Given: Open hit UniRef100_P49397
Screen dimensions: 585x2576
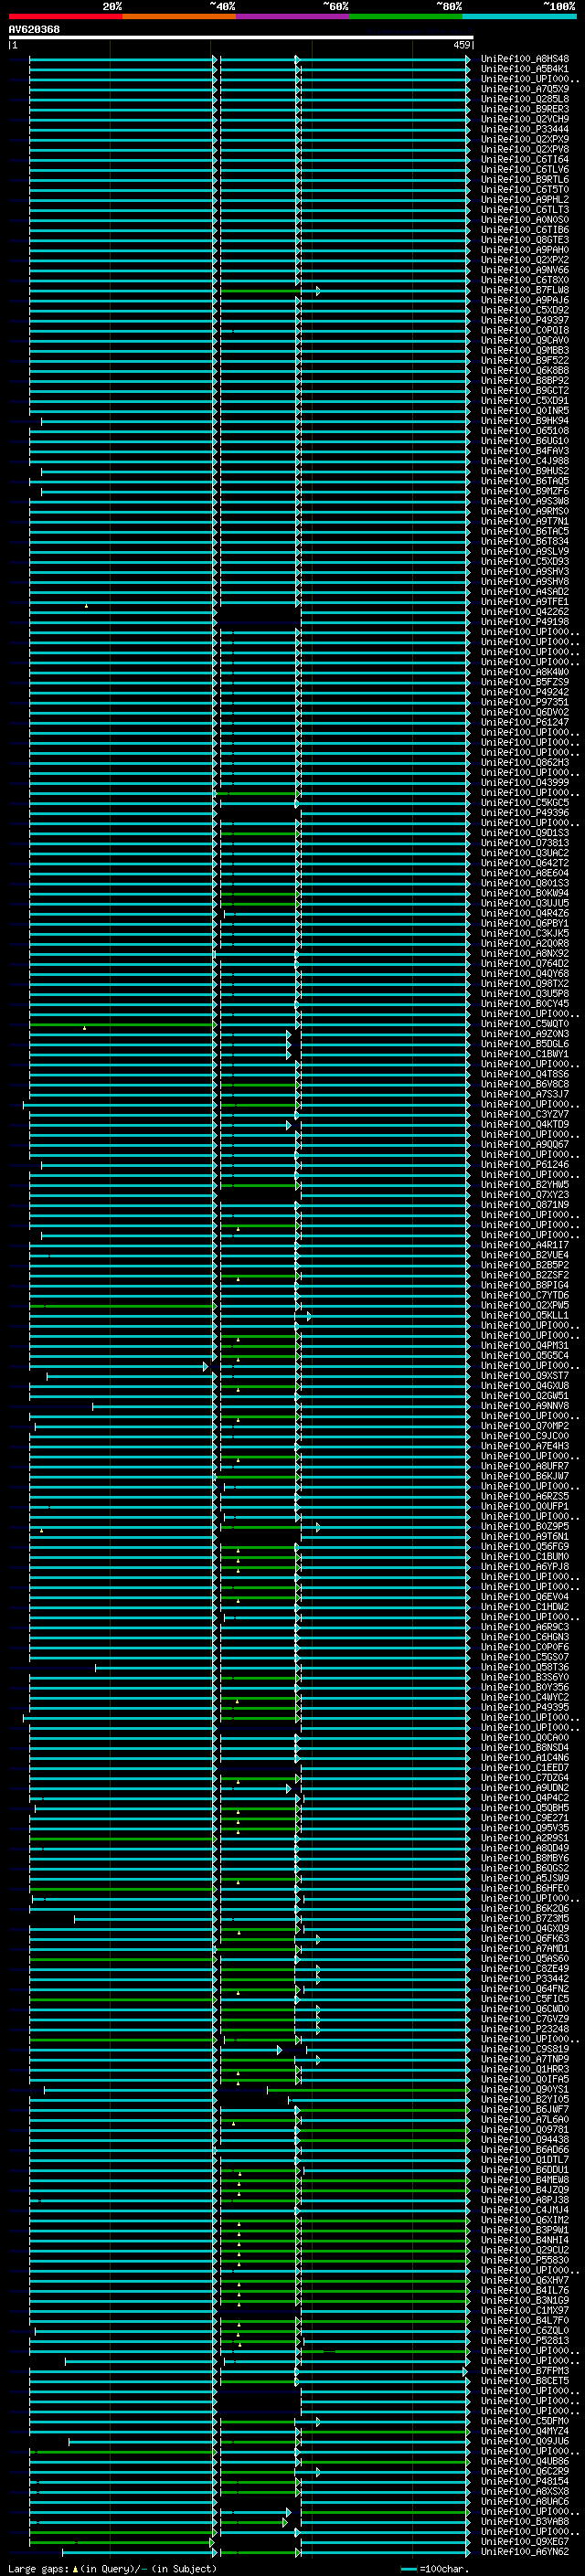Looking at the screenshot, I should (x=525, y=320).
